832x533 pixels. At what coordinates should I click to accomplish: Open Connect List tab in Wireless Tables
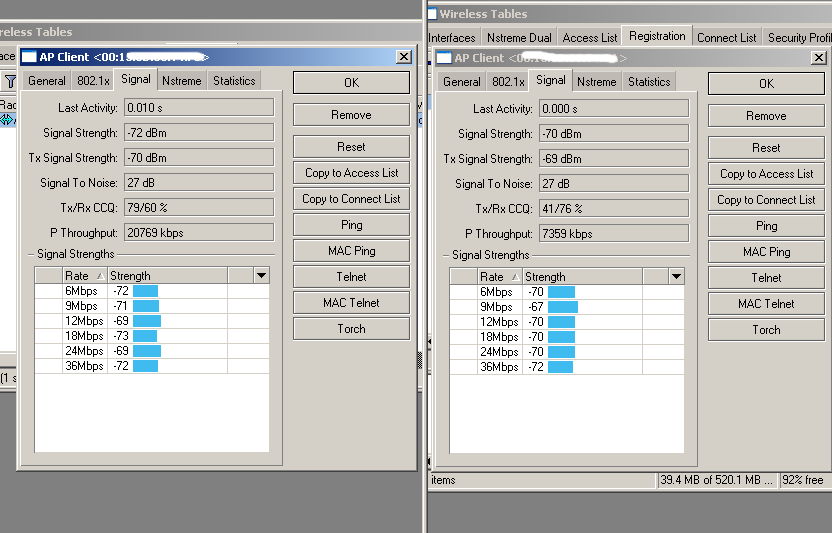pos(726,38)
